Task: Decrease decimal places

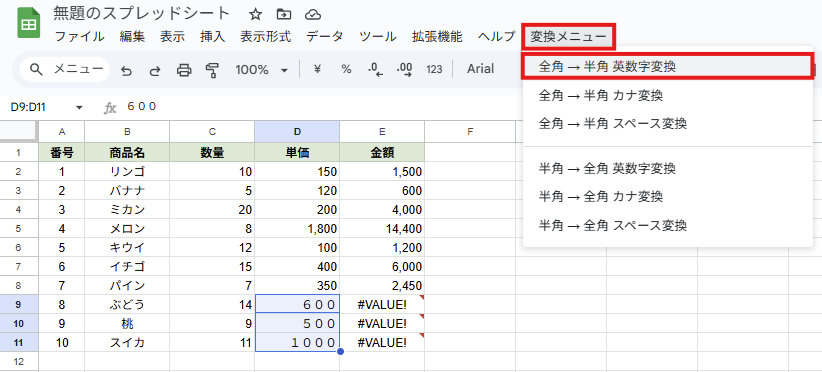Action: coord(375,69)
